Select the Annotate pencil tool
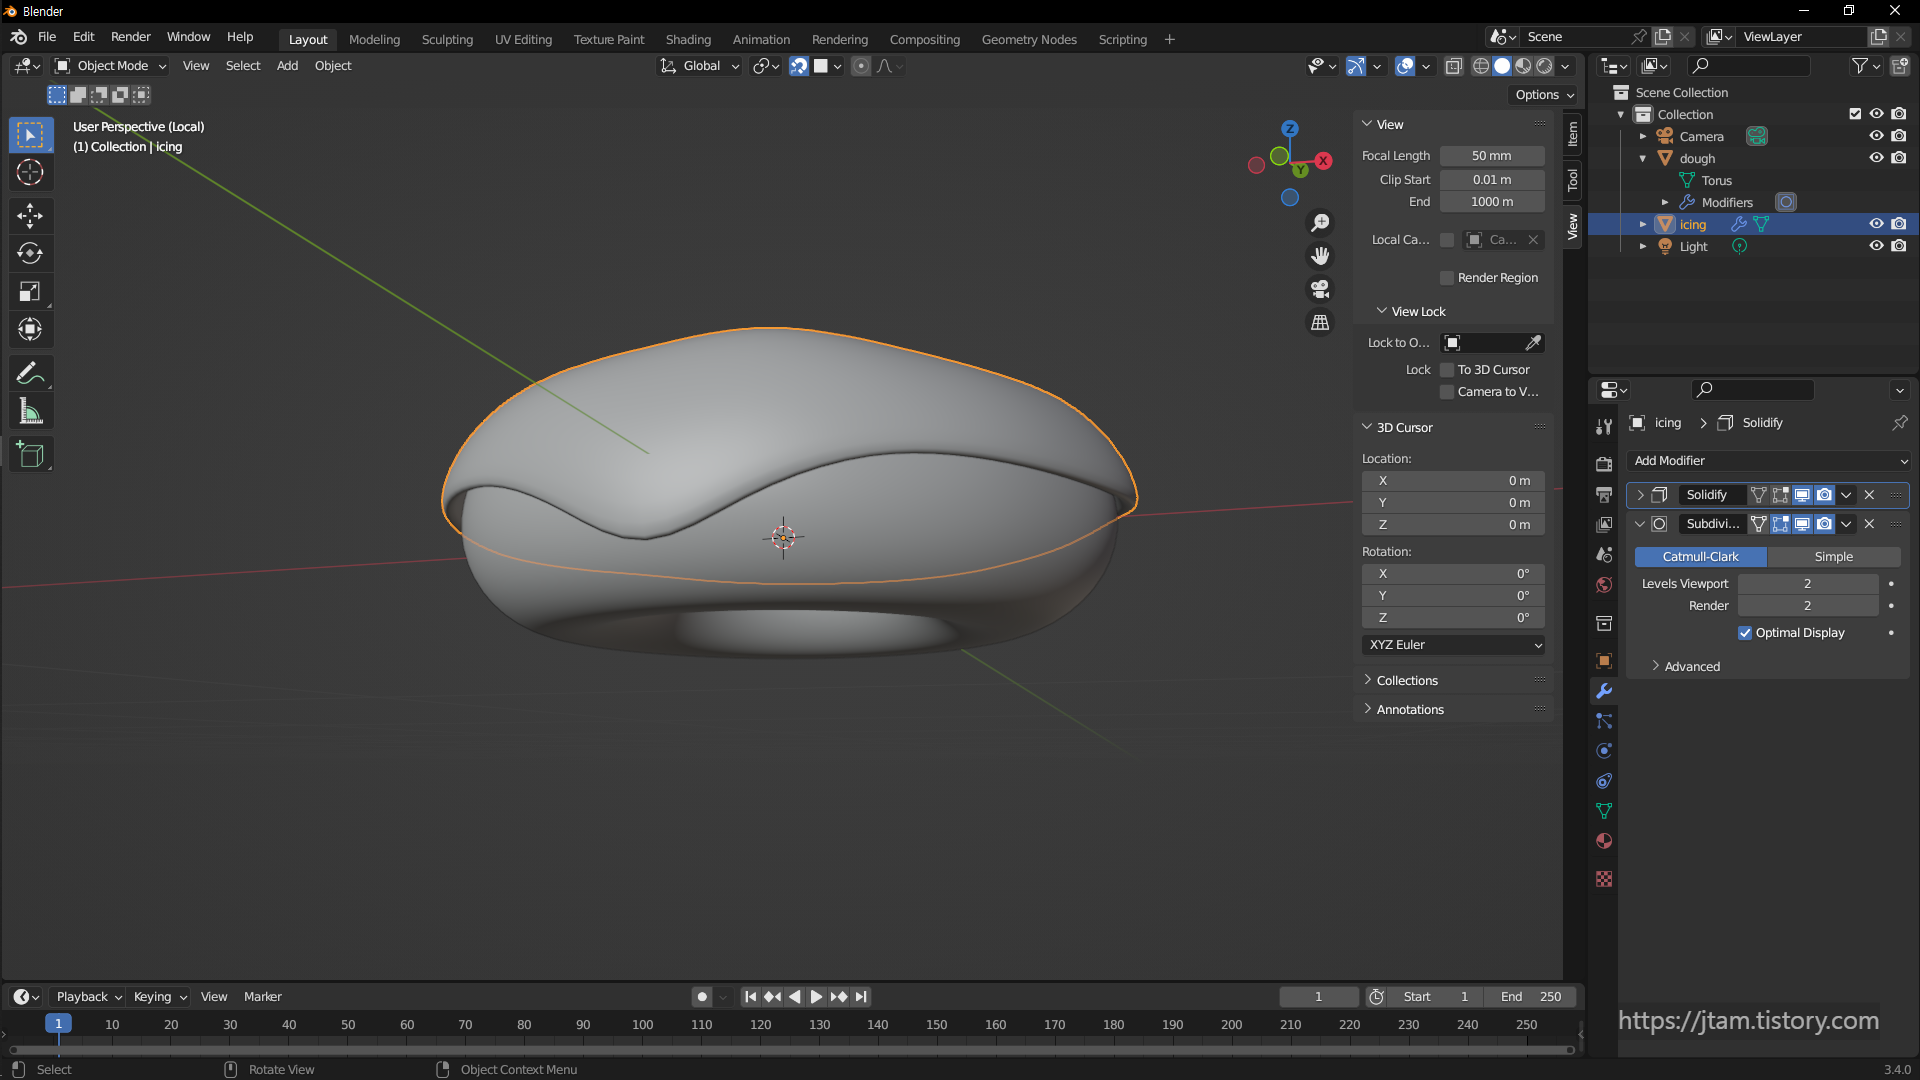Screen dimensions: 1920x1080 pyautogui.click(x=30, y=373)
